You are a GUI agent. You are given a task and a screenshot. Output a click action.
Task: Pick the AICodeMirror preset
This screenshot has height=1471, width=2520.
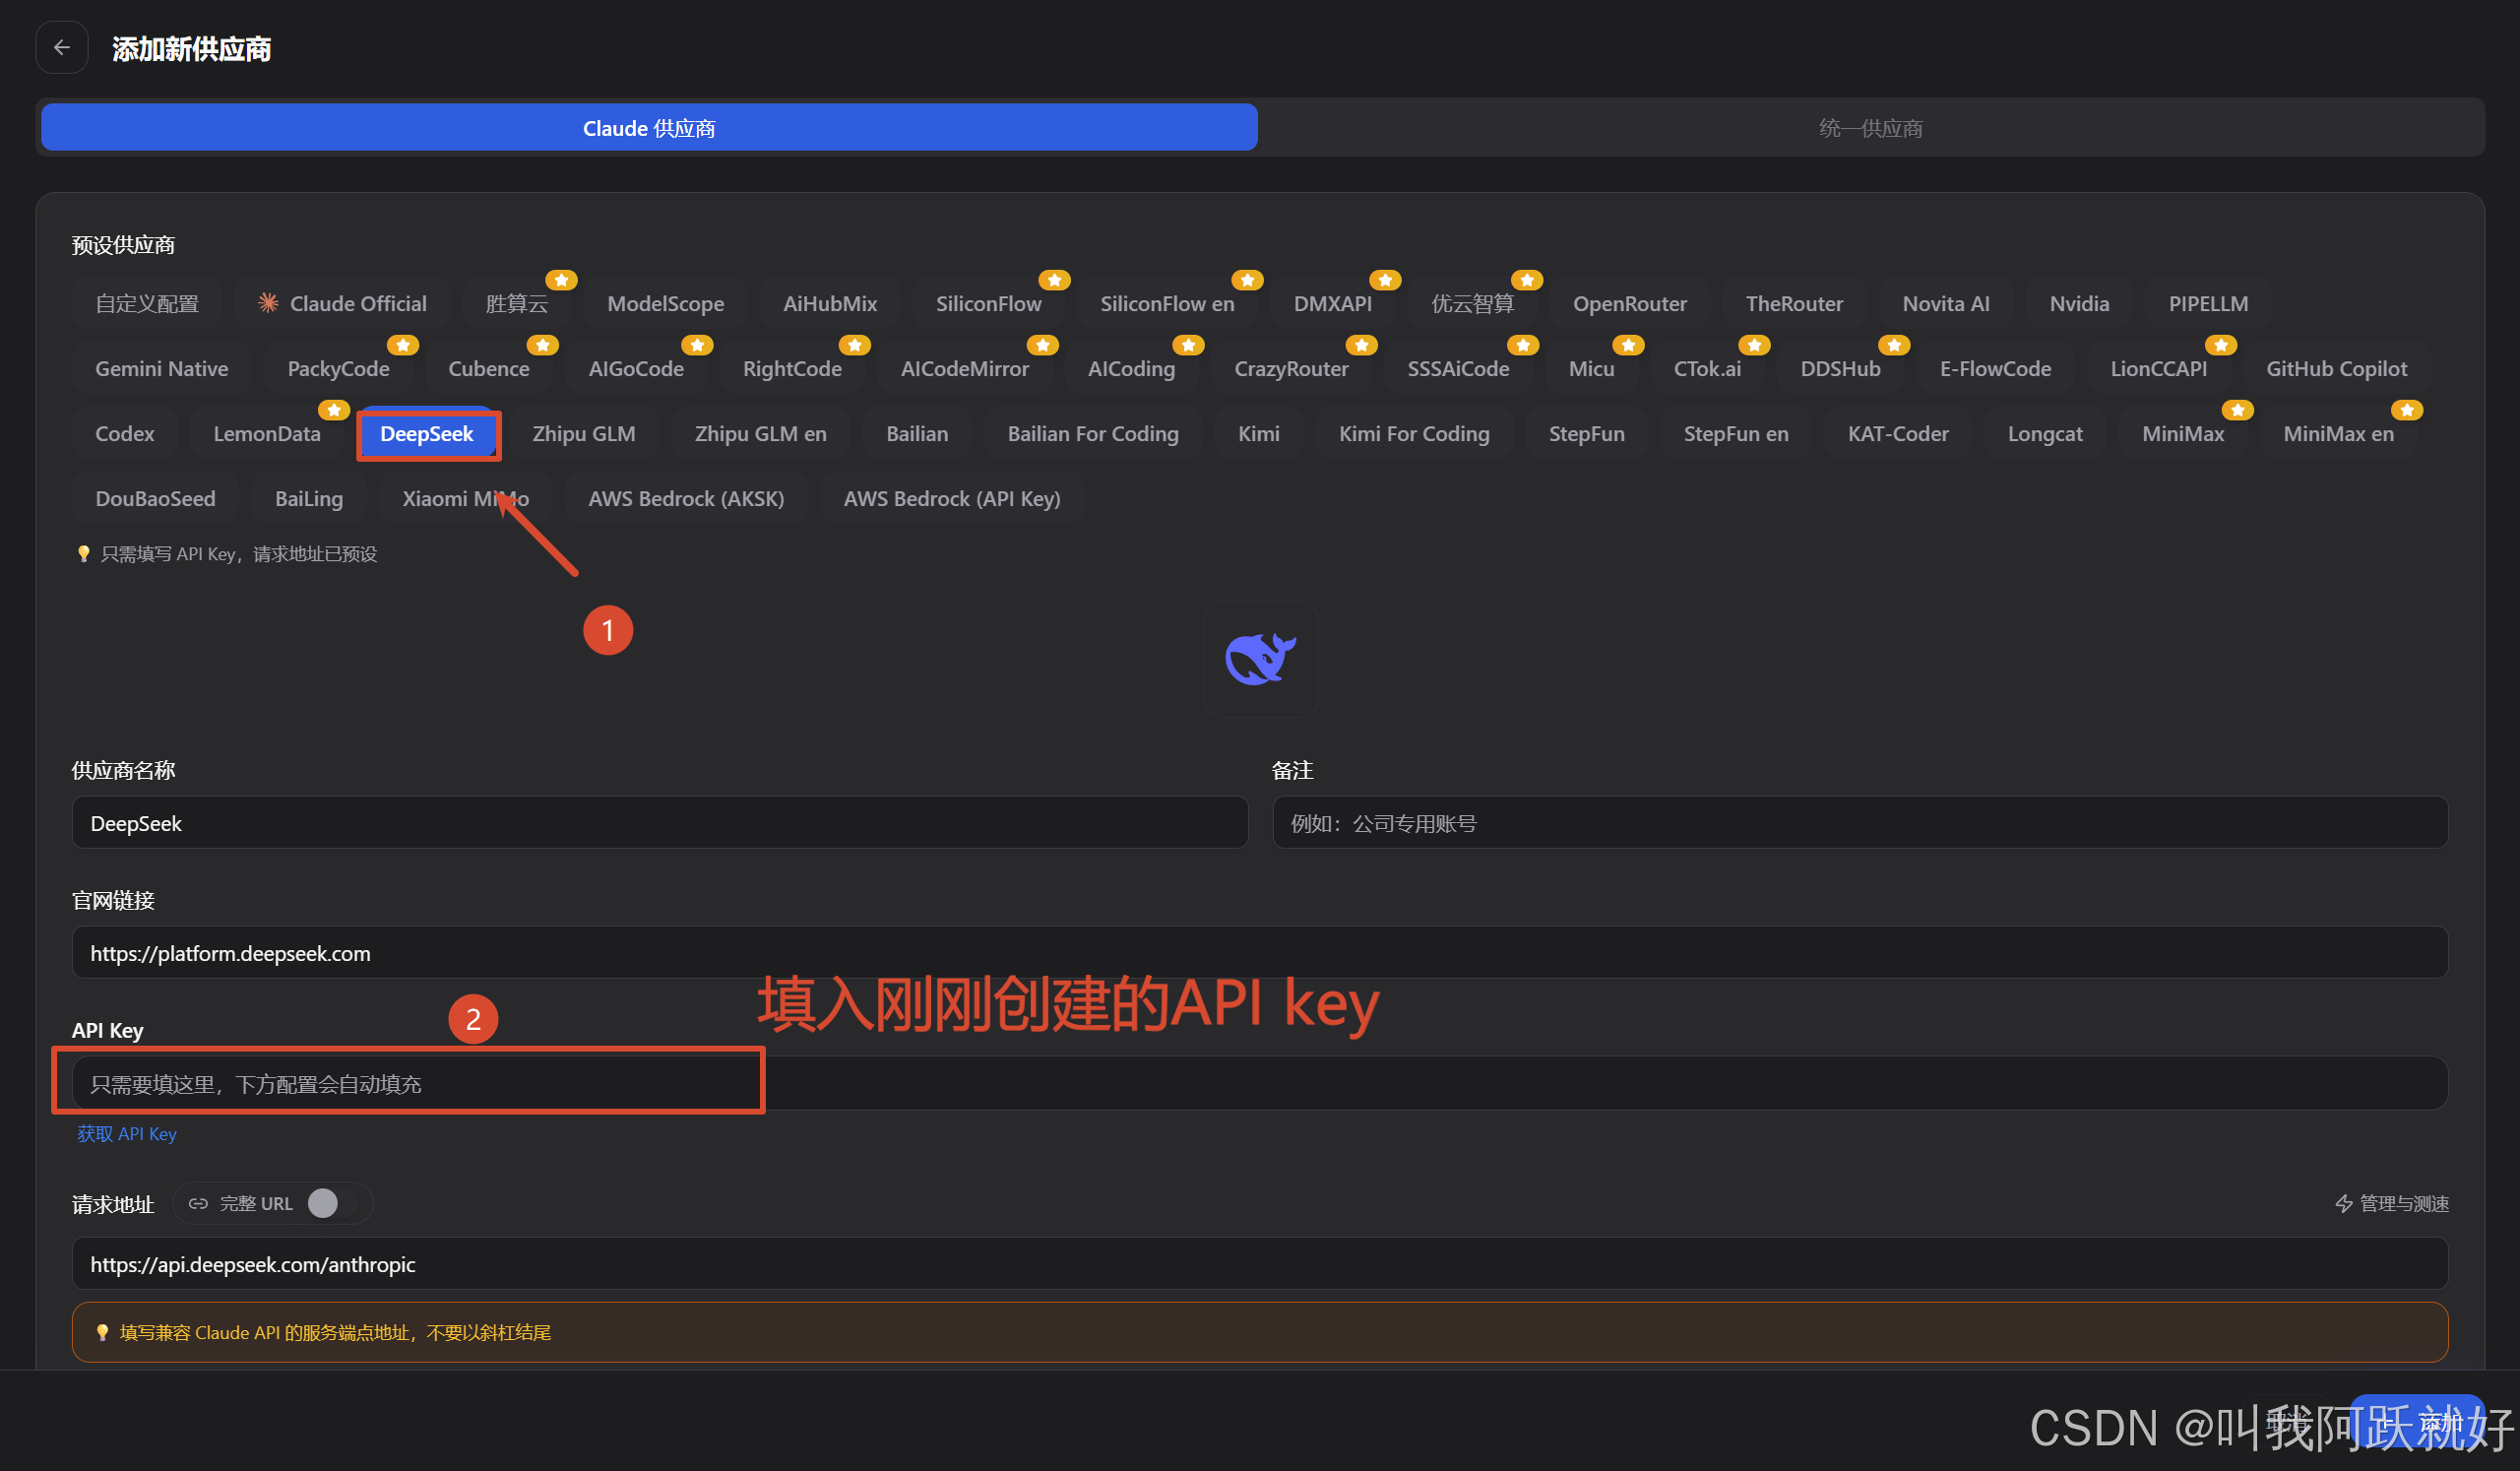(x=965, y=368)
